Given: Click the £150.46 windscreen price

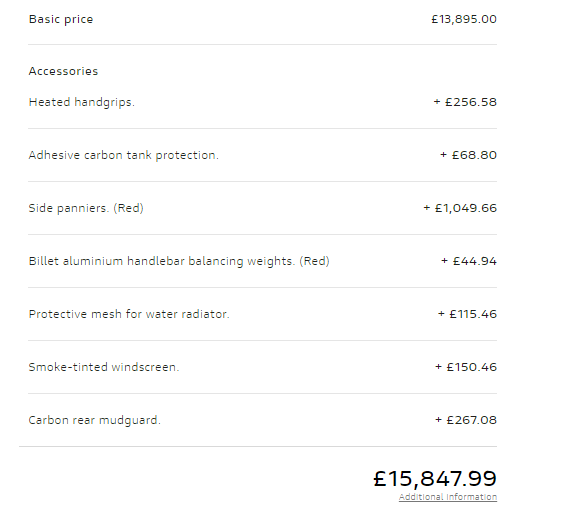Looking at the screenshot, I should point(466,367).
